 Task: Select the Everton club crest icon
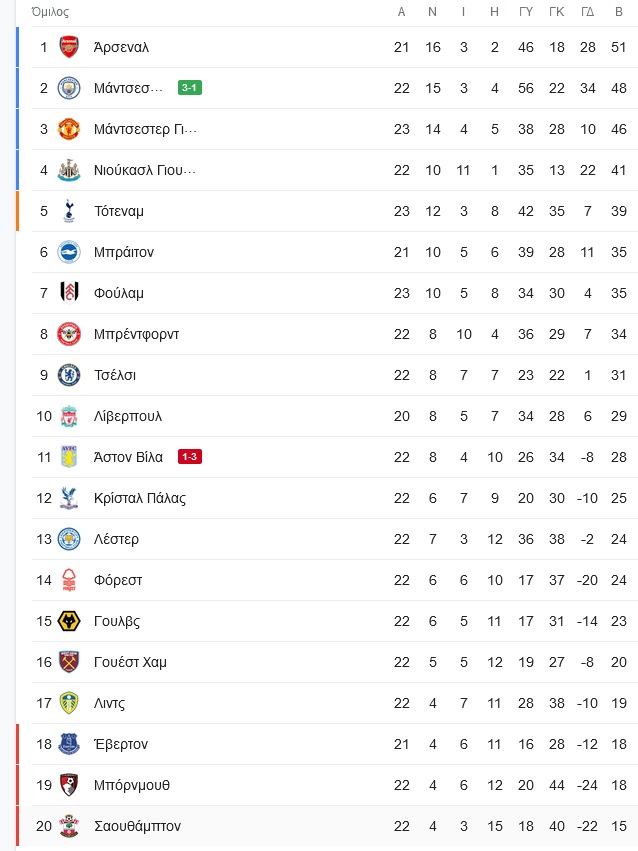[69, 744]
